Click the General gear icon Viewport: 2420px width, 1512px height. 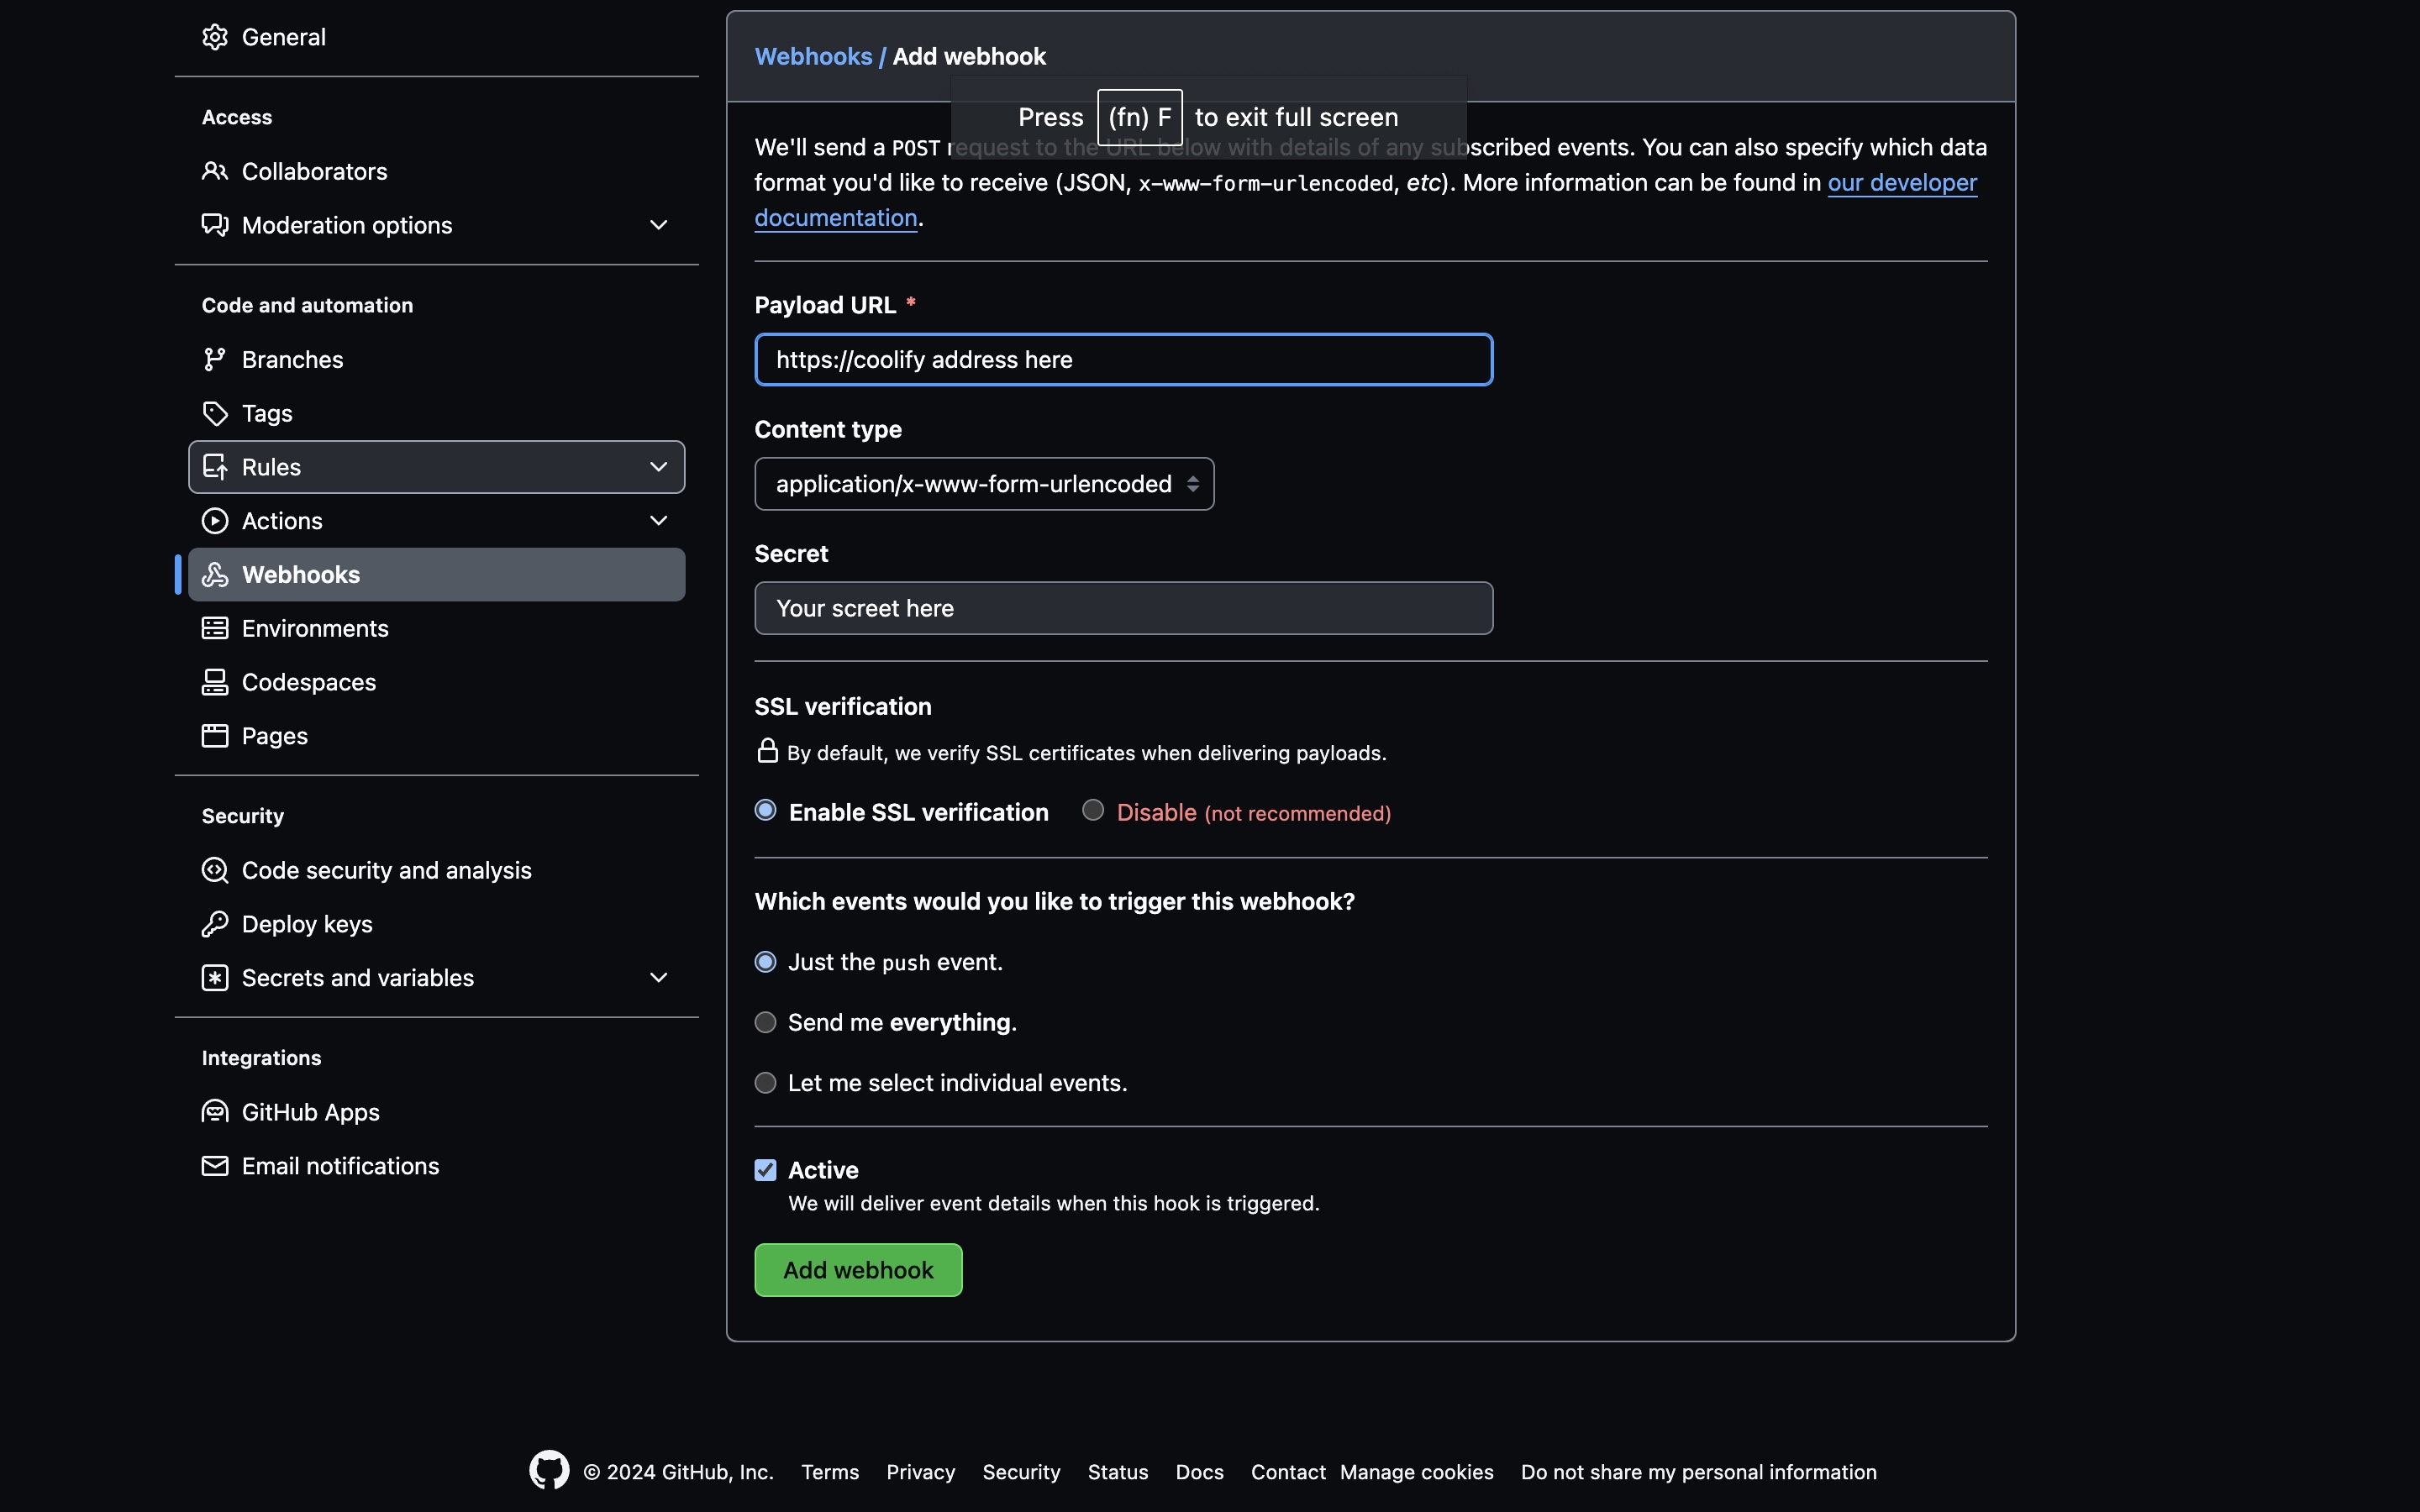[x=215, y=37]
